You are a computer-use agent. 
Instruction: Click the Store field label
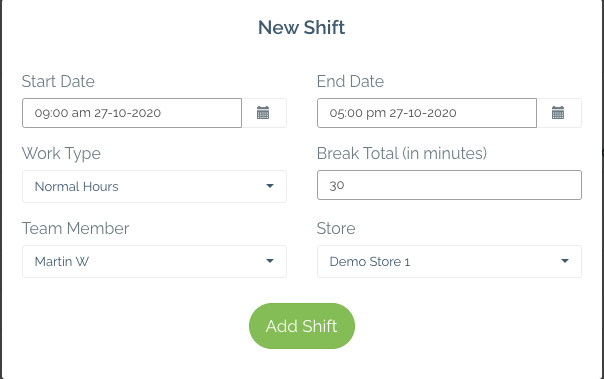click(336, 228)
